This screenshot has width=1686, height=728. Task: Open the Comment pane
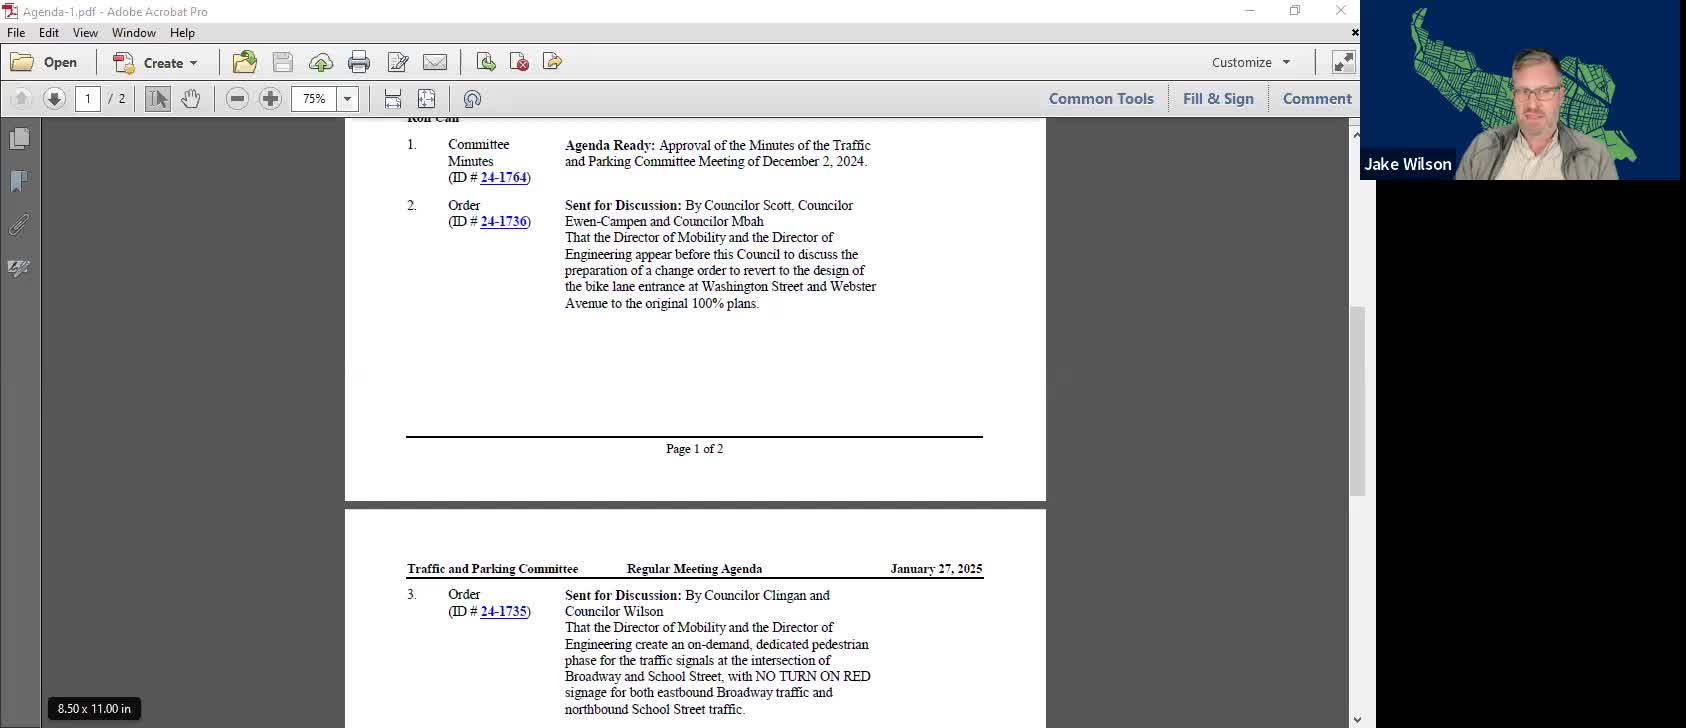click(x=1317, y=99)
